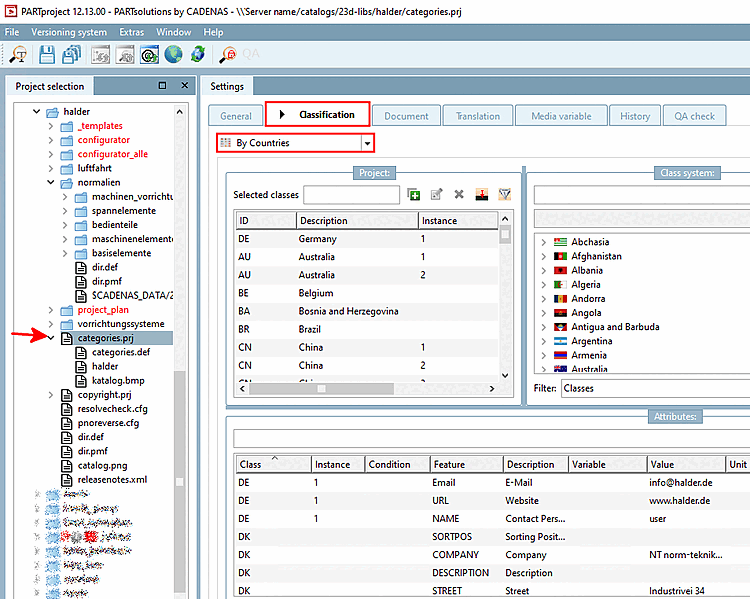The width and height of the screenshot is (750, 599).
Task: Sort by Description column in Project table
Action: tap(357, 221)
